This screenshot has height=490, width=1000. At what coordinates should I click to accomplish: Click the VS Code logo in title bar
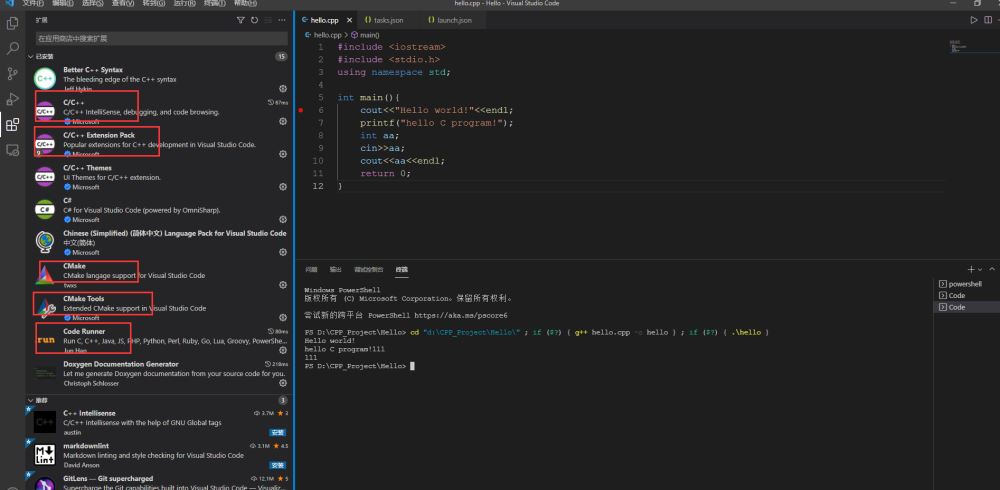pos(9,3)
